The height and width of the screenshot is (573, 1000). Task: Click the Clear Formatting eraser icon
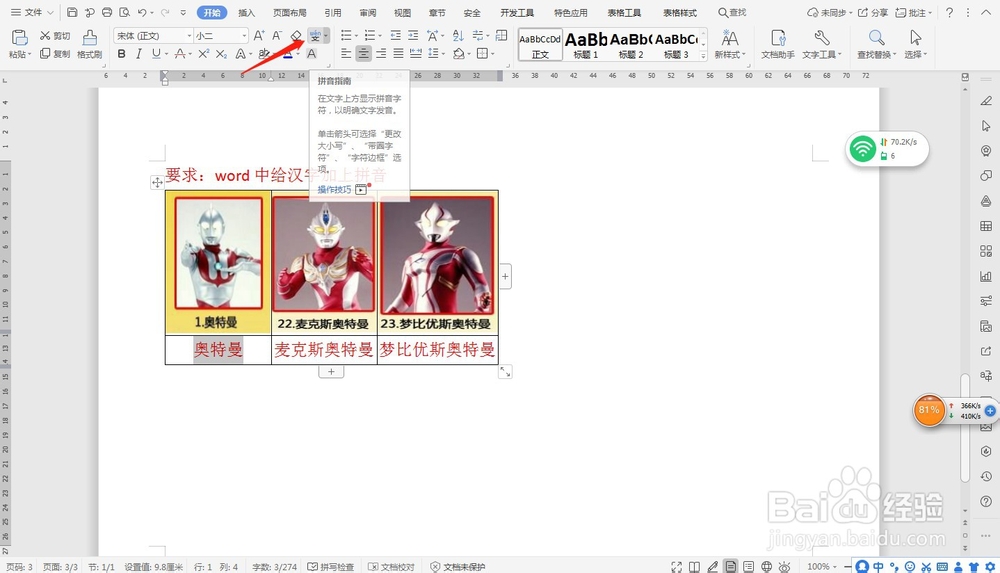pyautogui.click(x=296, y=36)
